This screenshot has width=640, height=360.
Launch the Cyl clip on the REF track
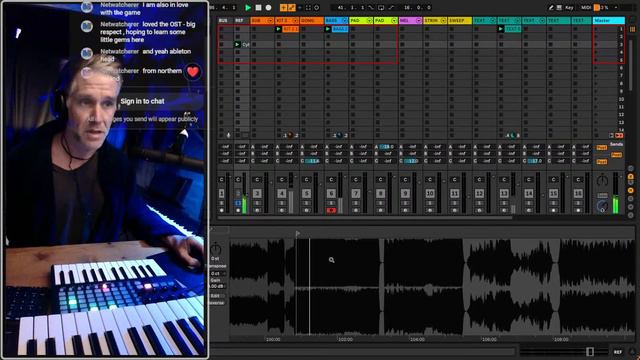pos(237,44)
